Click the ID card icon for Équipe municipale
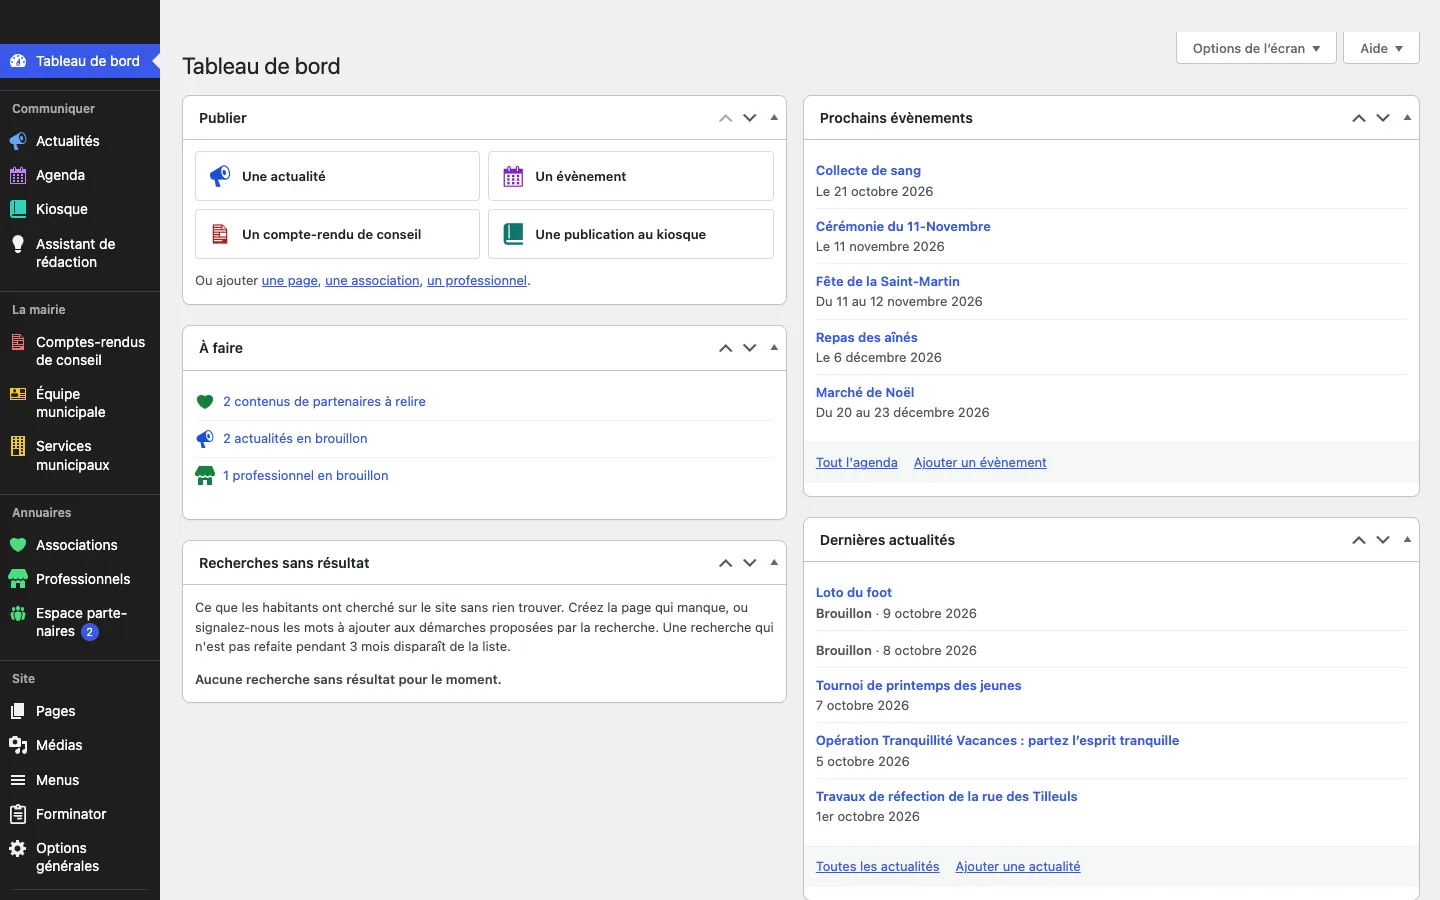The width and height of the screenshot is (1440, 900). pos(18,394)
